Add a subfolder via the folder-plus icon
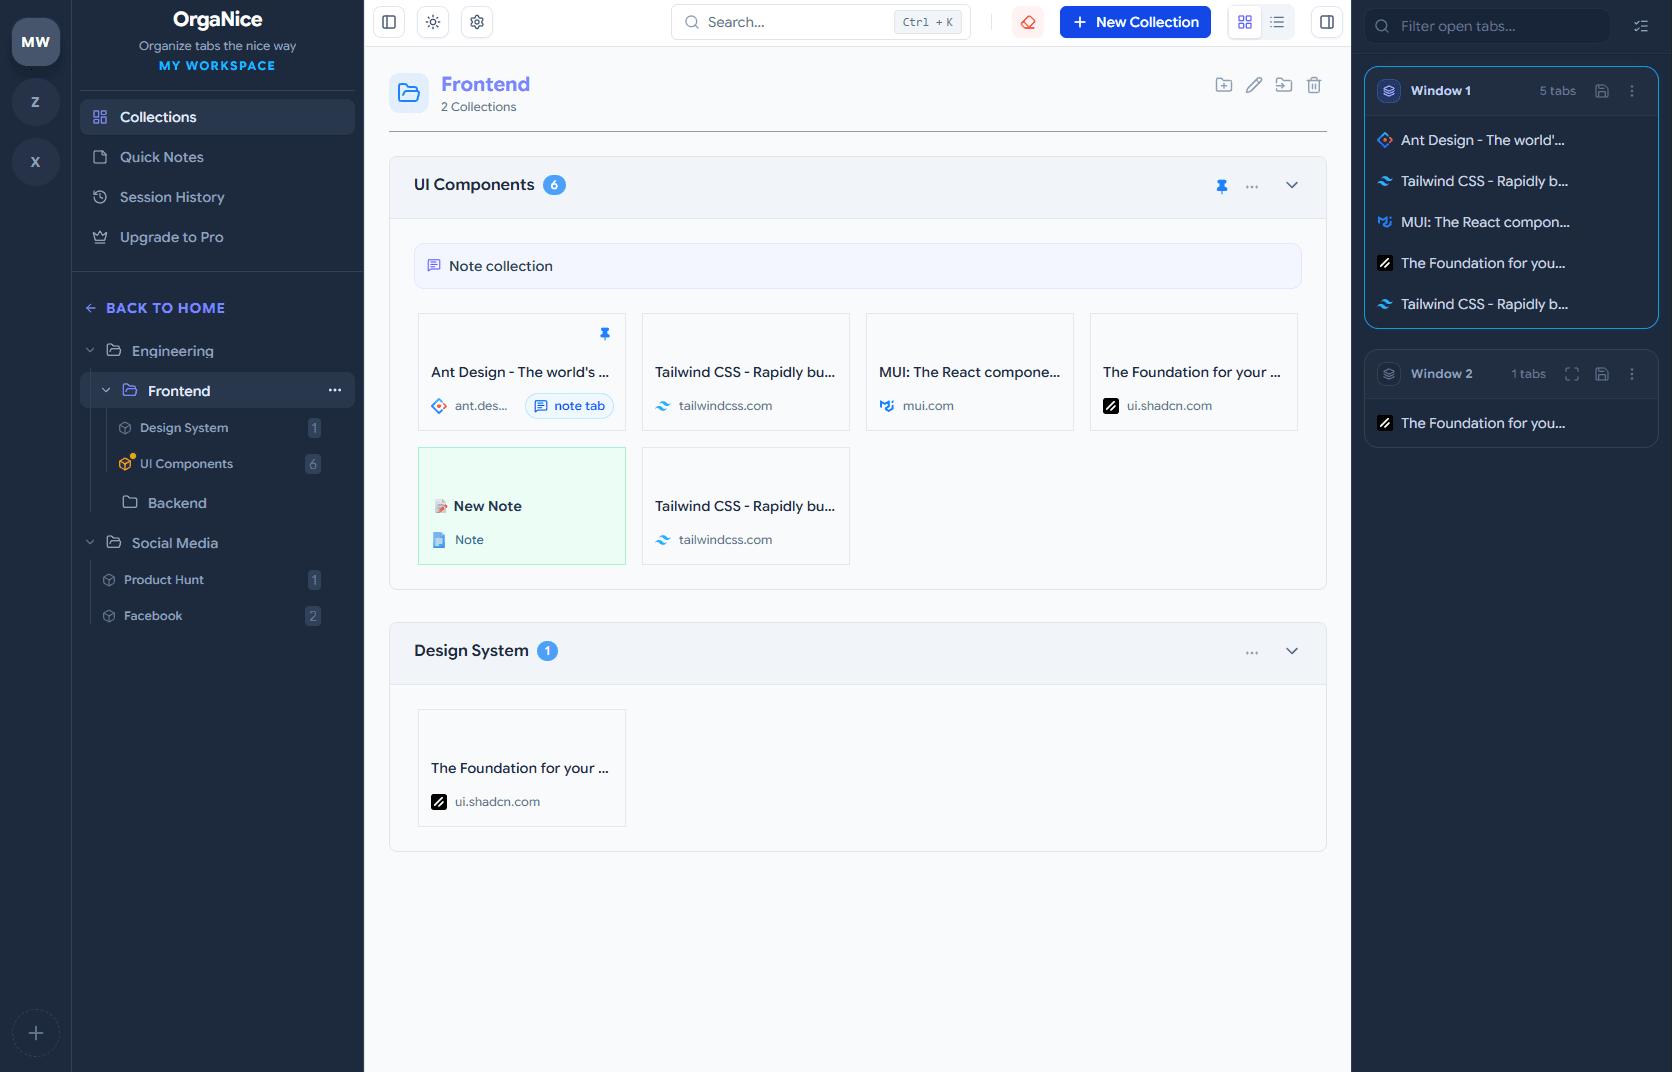 coord(1224,85)
